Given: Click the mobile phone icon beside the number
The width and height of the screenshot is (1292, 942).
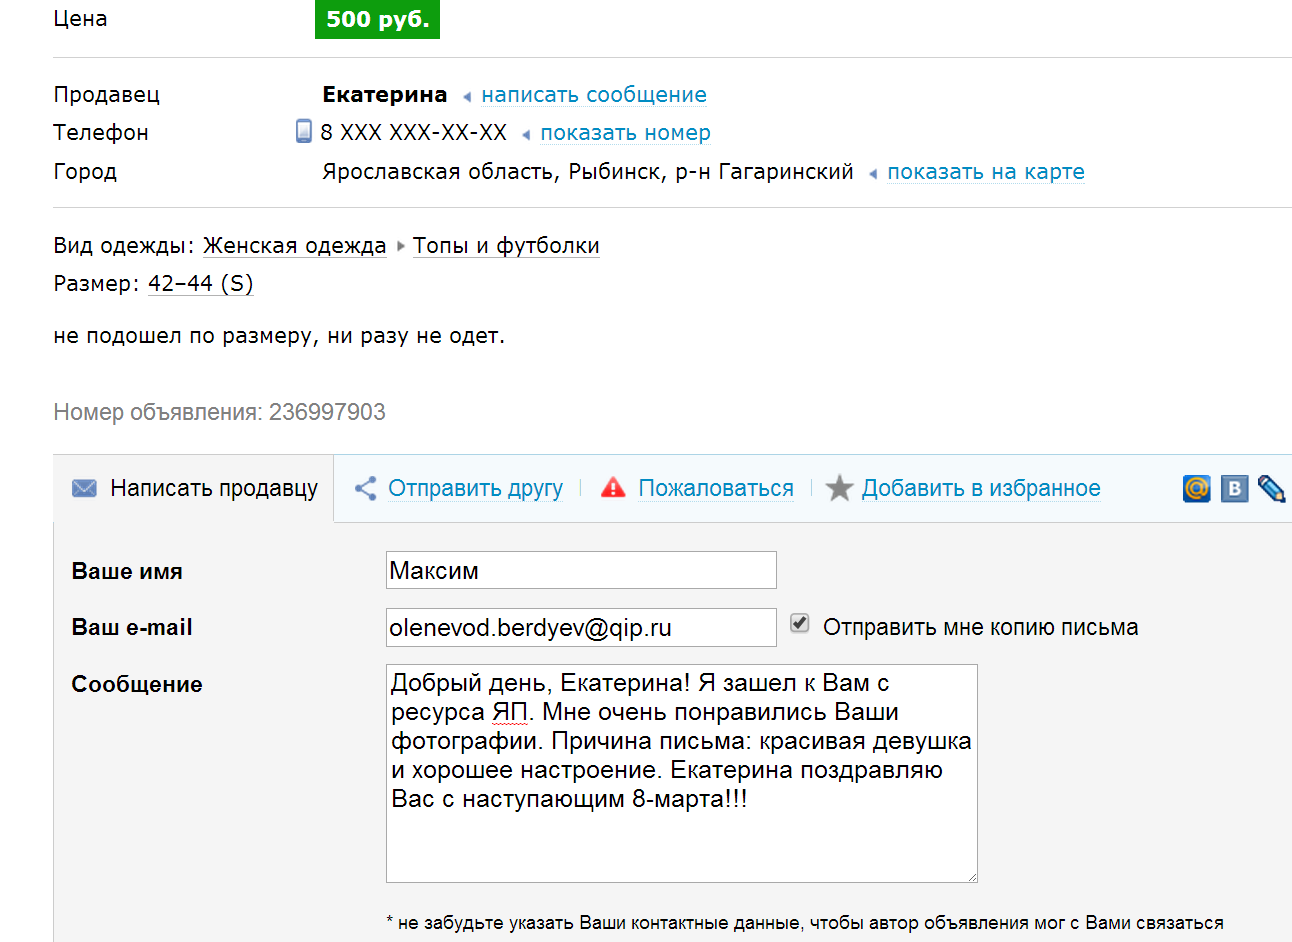Looking at the screenshot, I should tap(304, 131).
